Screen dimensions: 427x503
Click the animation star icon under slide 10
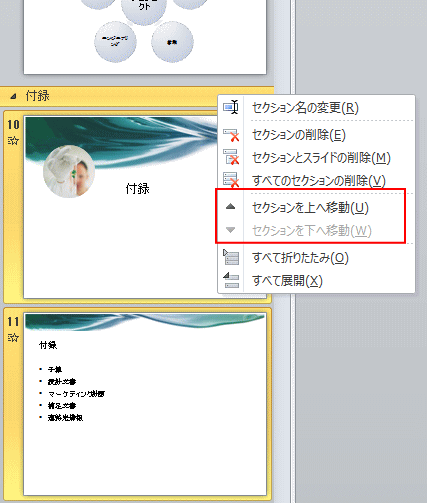(13, 141)
